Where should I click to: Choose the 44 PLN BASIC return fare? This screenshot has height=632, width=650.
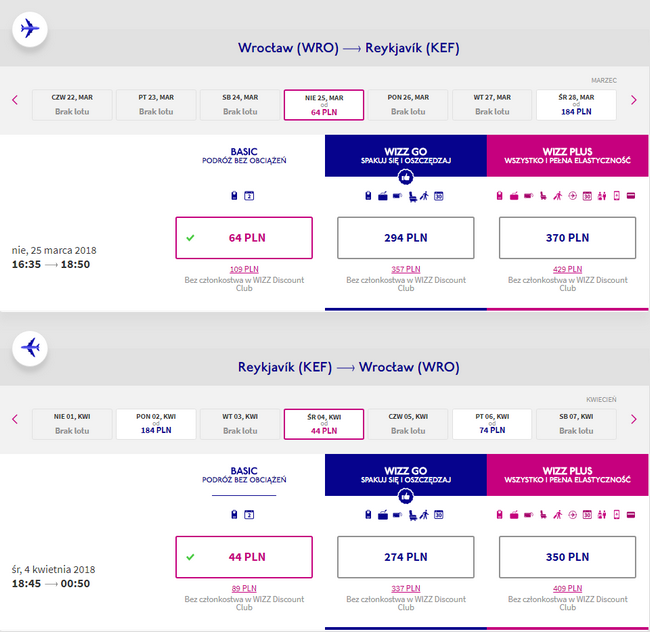click(244, 557)
